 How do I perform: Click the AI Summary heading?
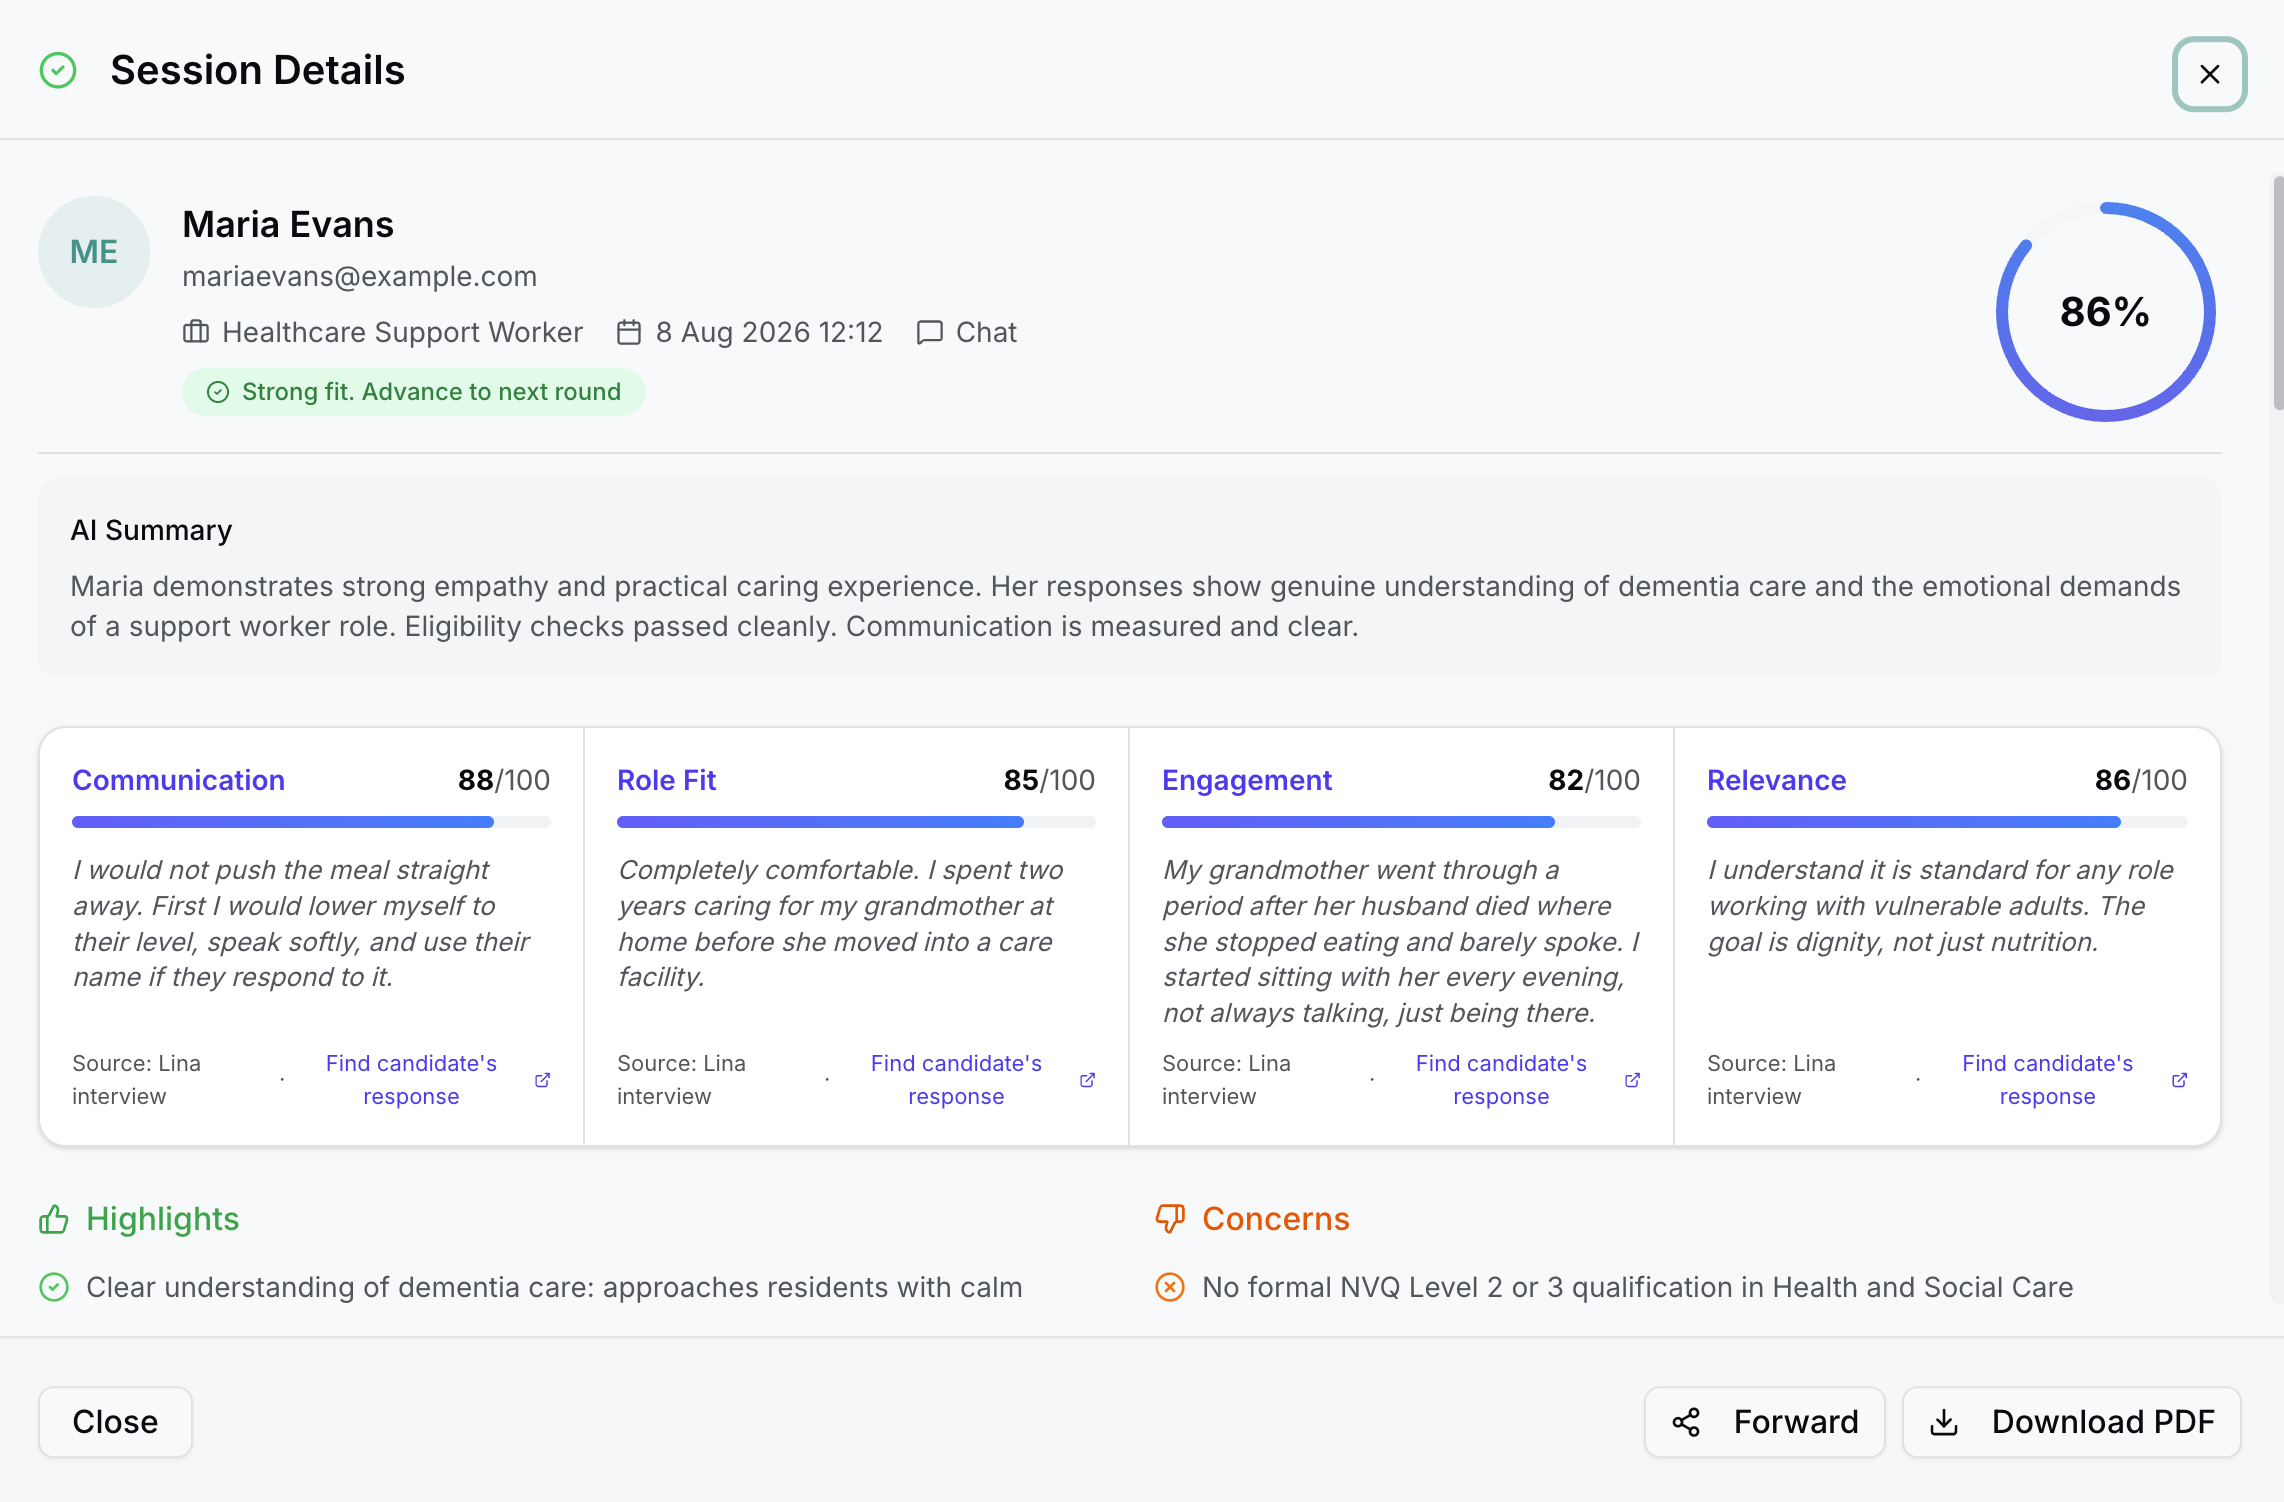[x=151, y=530]
